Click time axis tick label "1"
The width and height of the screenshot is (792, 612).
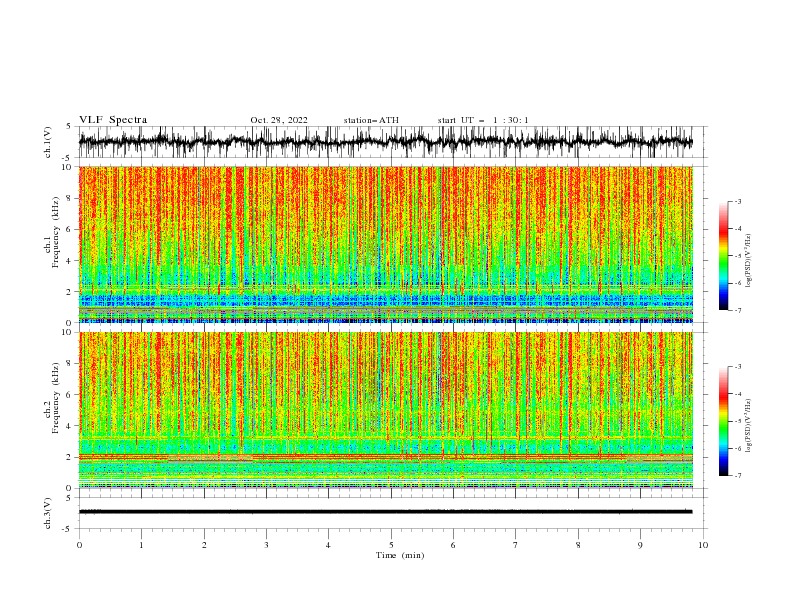[x=141, y=545]
